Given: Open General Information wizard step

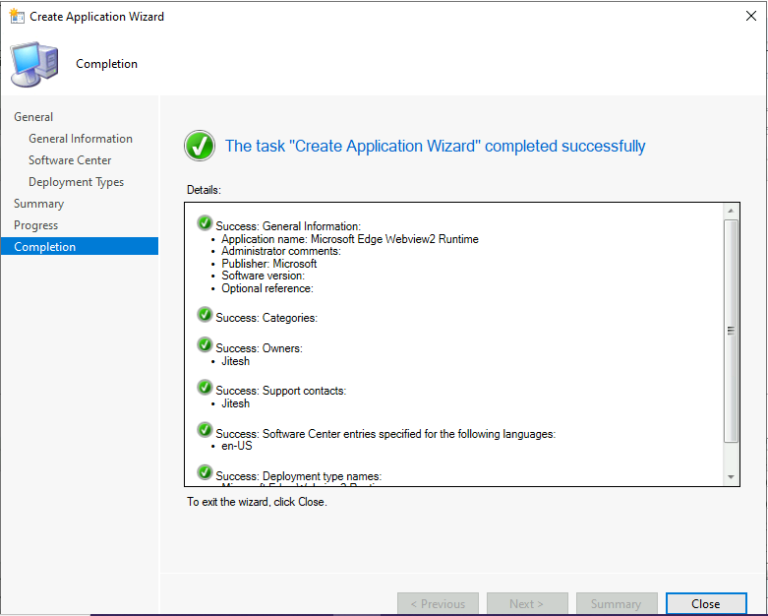Looking at the screenshot, I should [x=80, y=139].
